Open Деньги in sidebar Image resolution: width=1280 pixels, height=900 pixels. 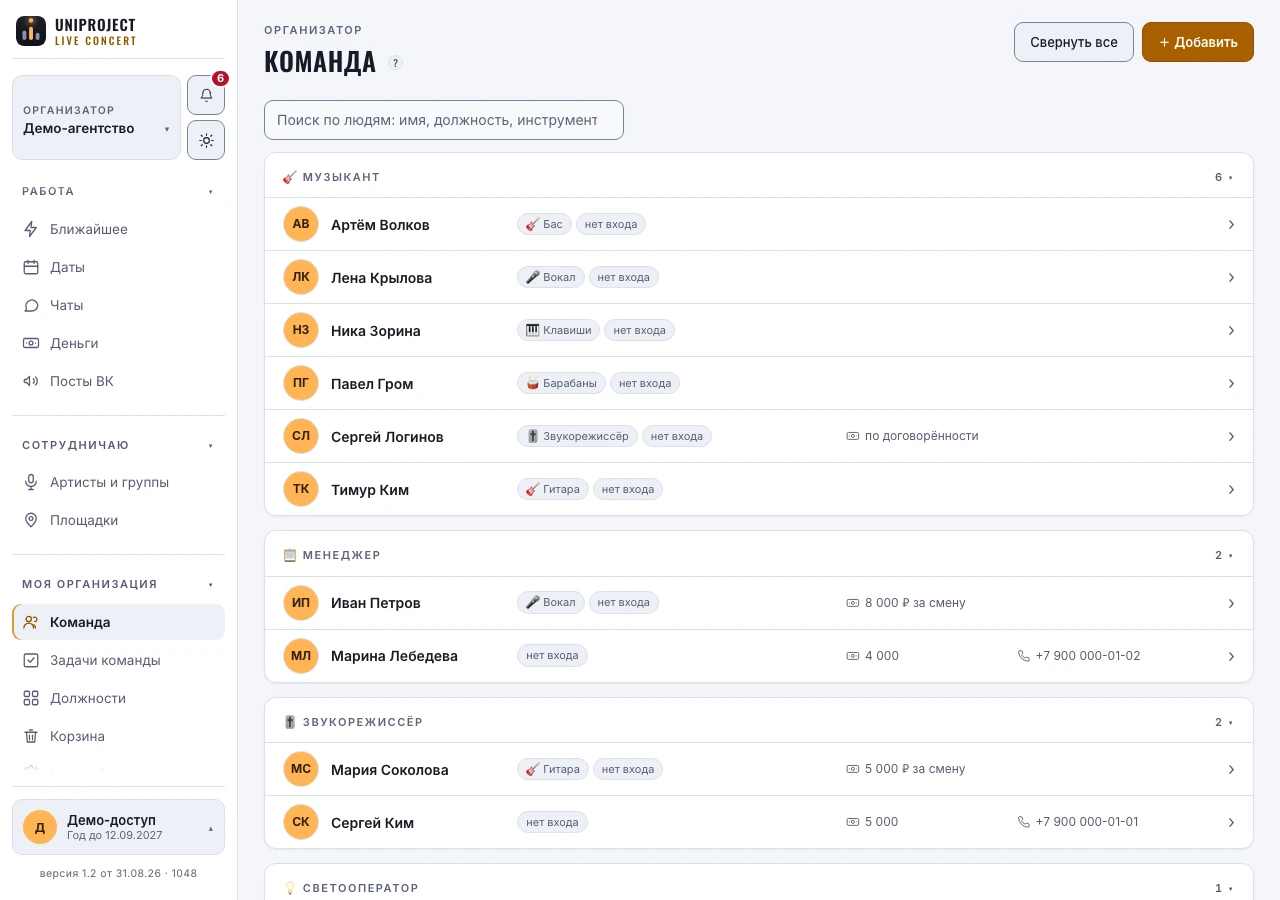click(x=118, y=343)
